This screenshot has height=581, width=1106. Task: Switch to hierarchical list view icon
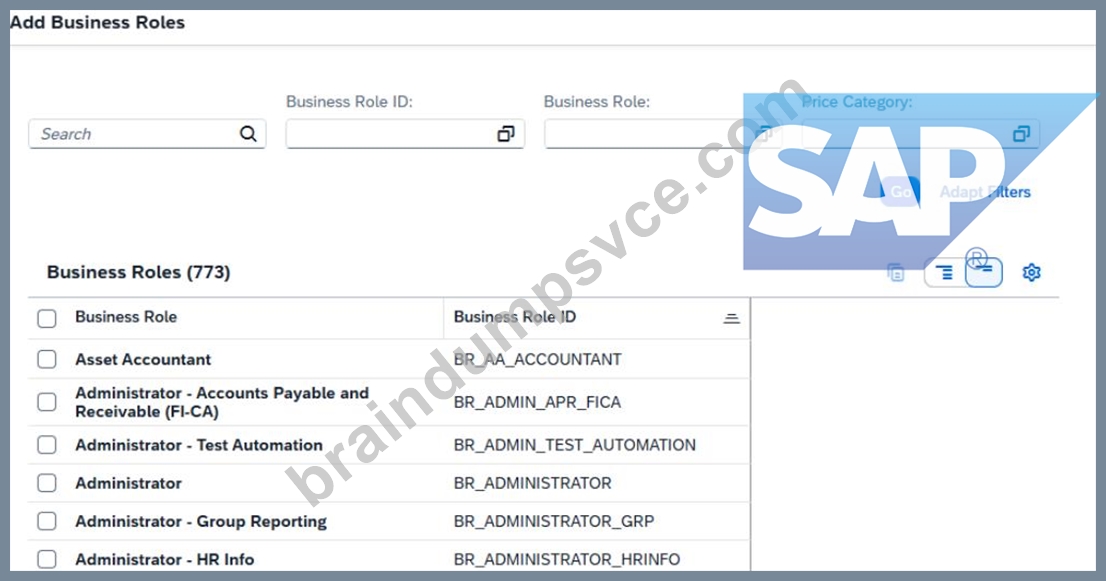[x=944, y=272]
